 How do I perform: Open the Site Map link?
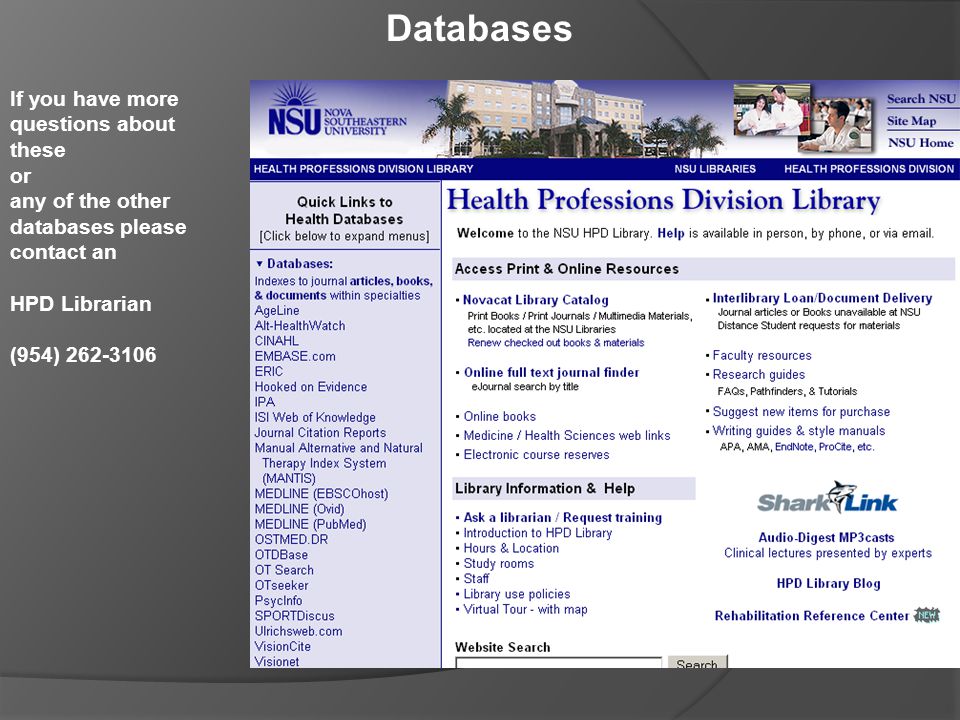pyautogui.click(x=912, y=121)
